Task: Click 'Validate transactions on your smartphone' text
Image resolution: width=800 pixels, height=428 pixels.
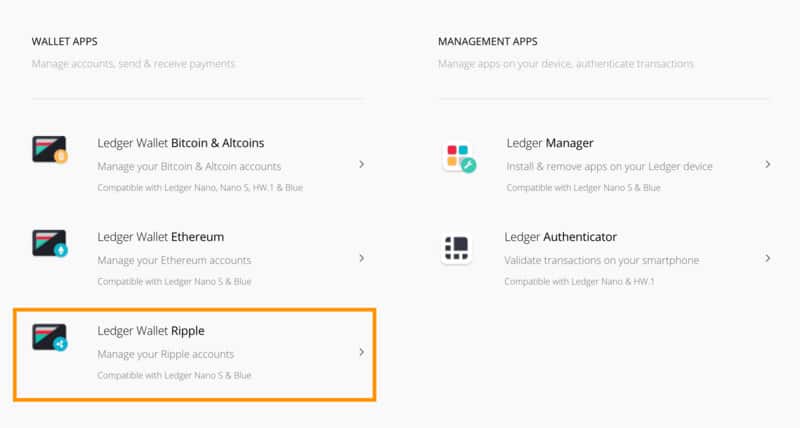Action: click(602, 261)
